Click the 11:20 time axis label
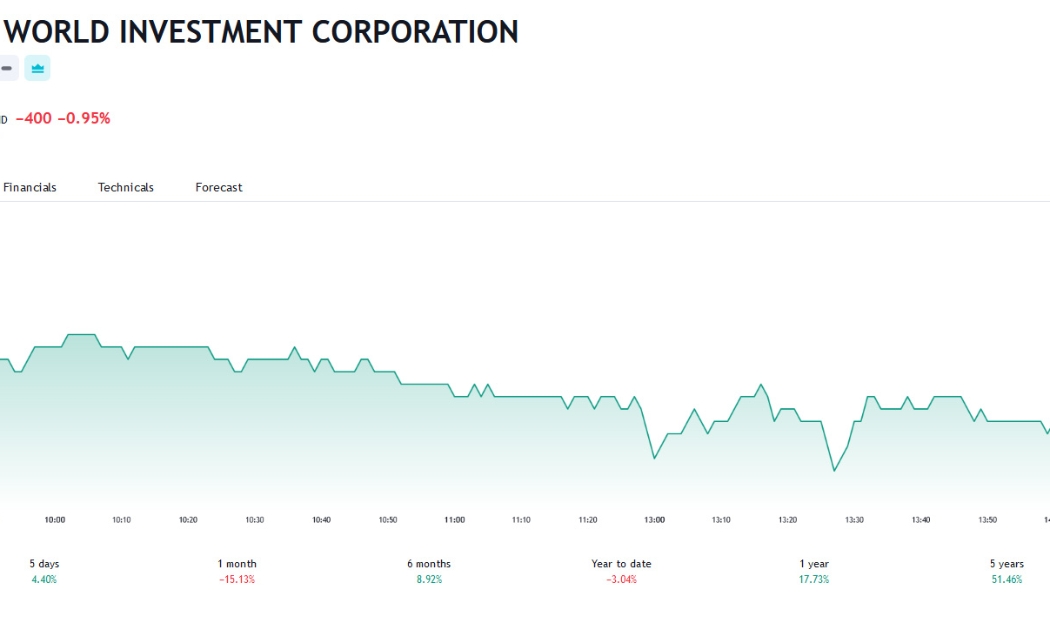This screenshot has width=1050, height=630. tap(588, 520)
